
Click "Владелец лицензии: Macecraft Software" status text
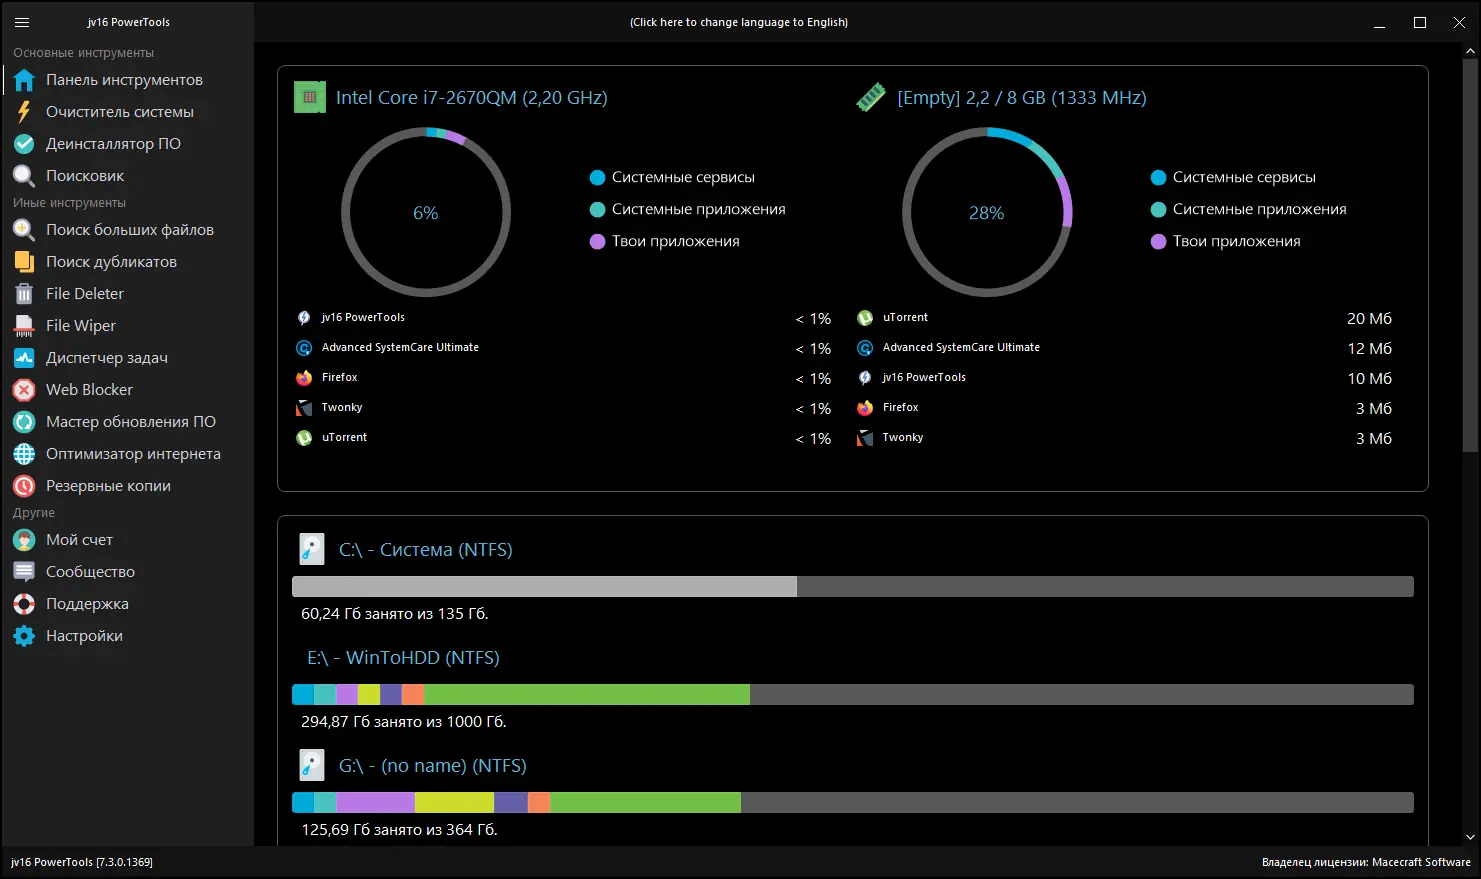pyautogui.click(x=1366, y=862)
